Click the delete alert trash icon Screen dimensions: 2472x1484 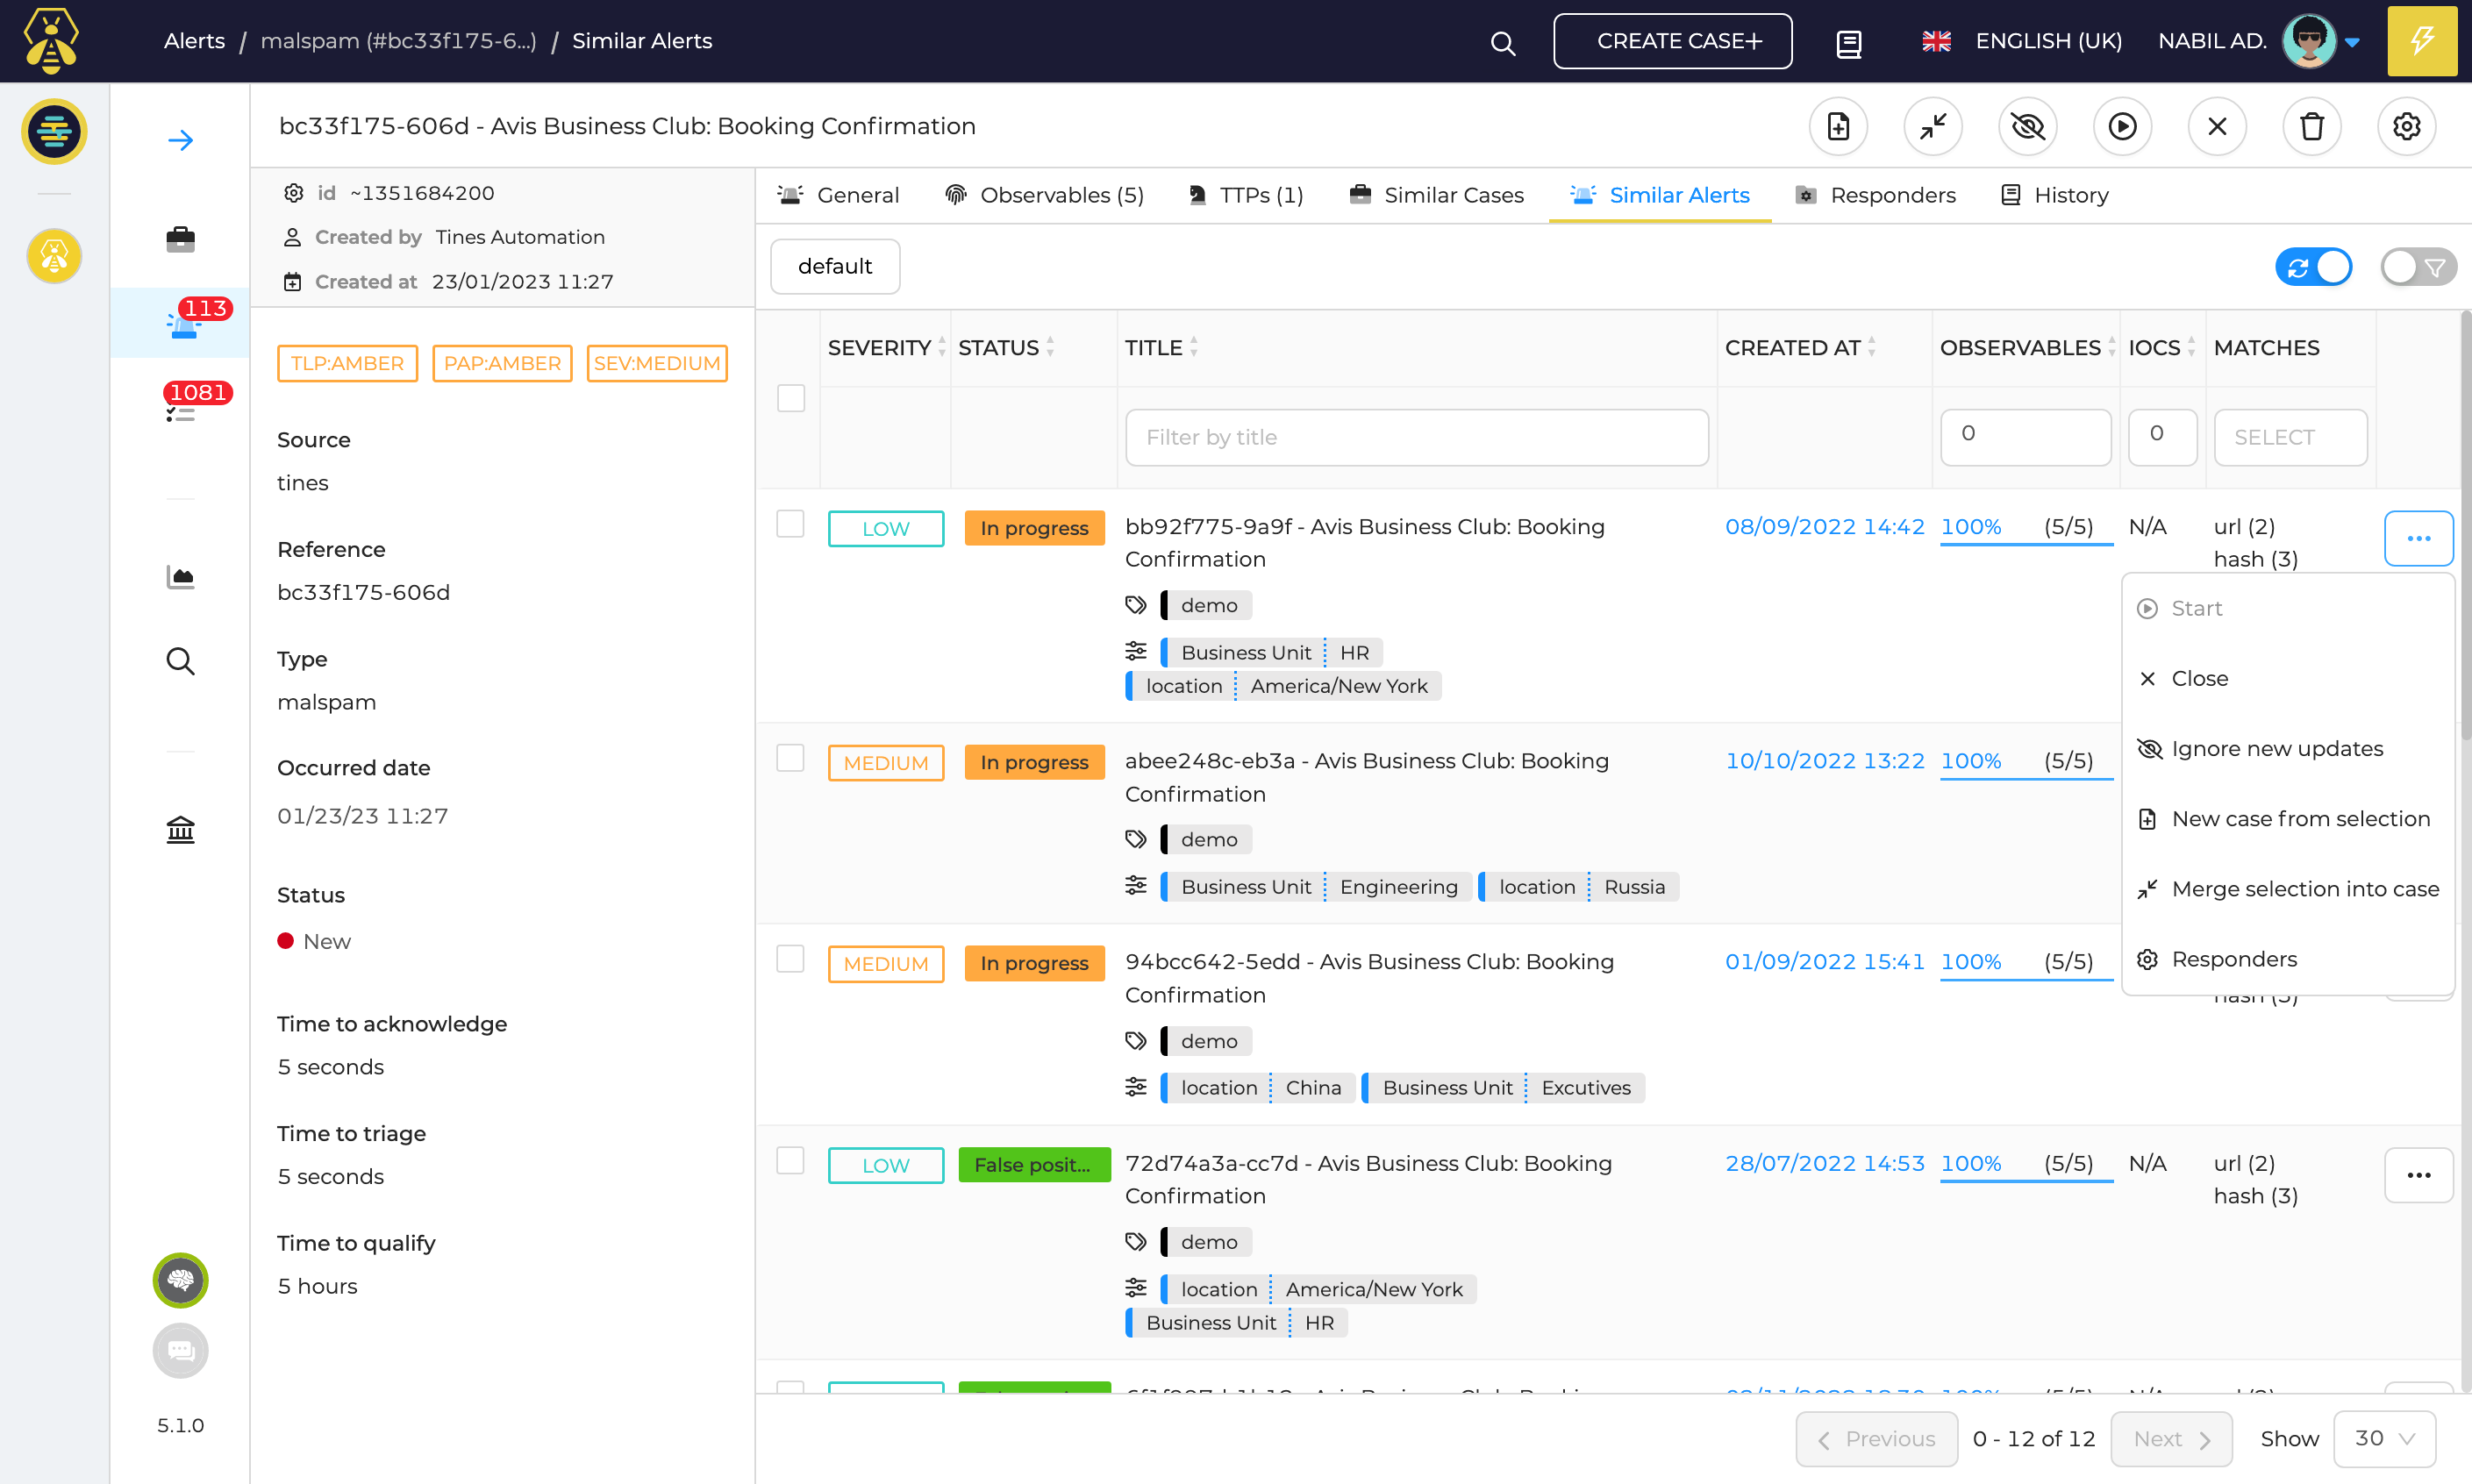(x=2311, y=127)
